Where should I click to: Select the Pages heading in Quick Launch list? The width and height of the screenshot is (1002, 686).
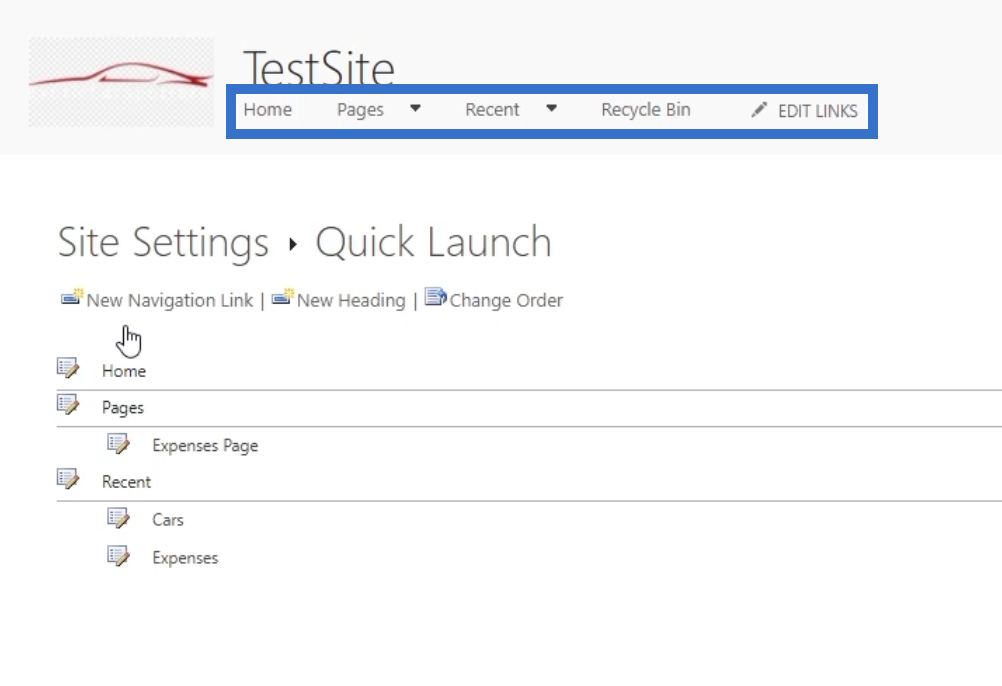123,408
